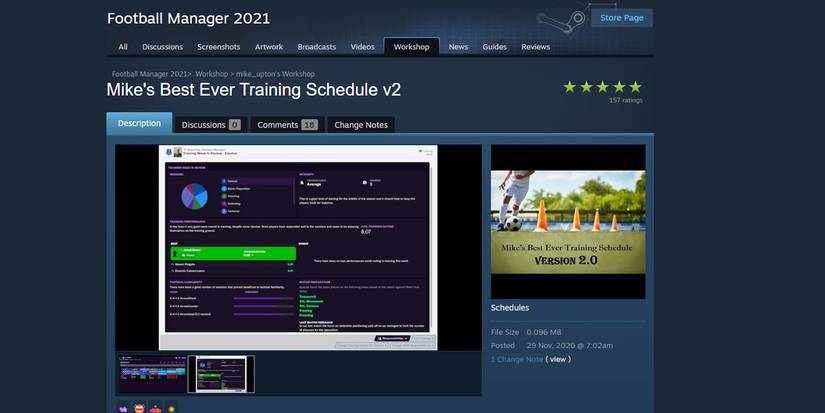Screen dimensions: 825x413
Task: Click the Schedules tag link
Action: pos(510,308)
